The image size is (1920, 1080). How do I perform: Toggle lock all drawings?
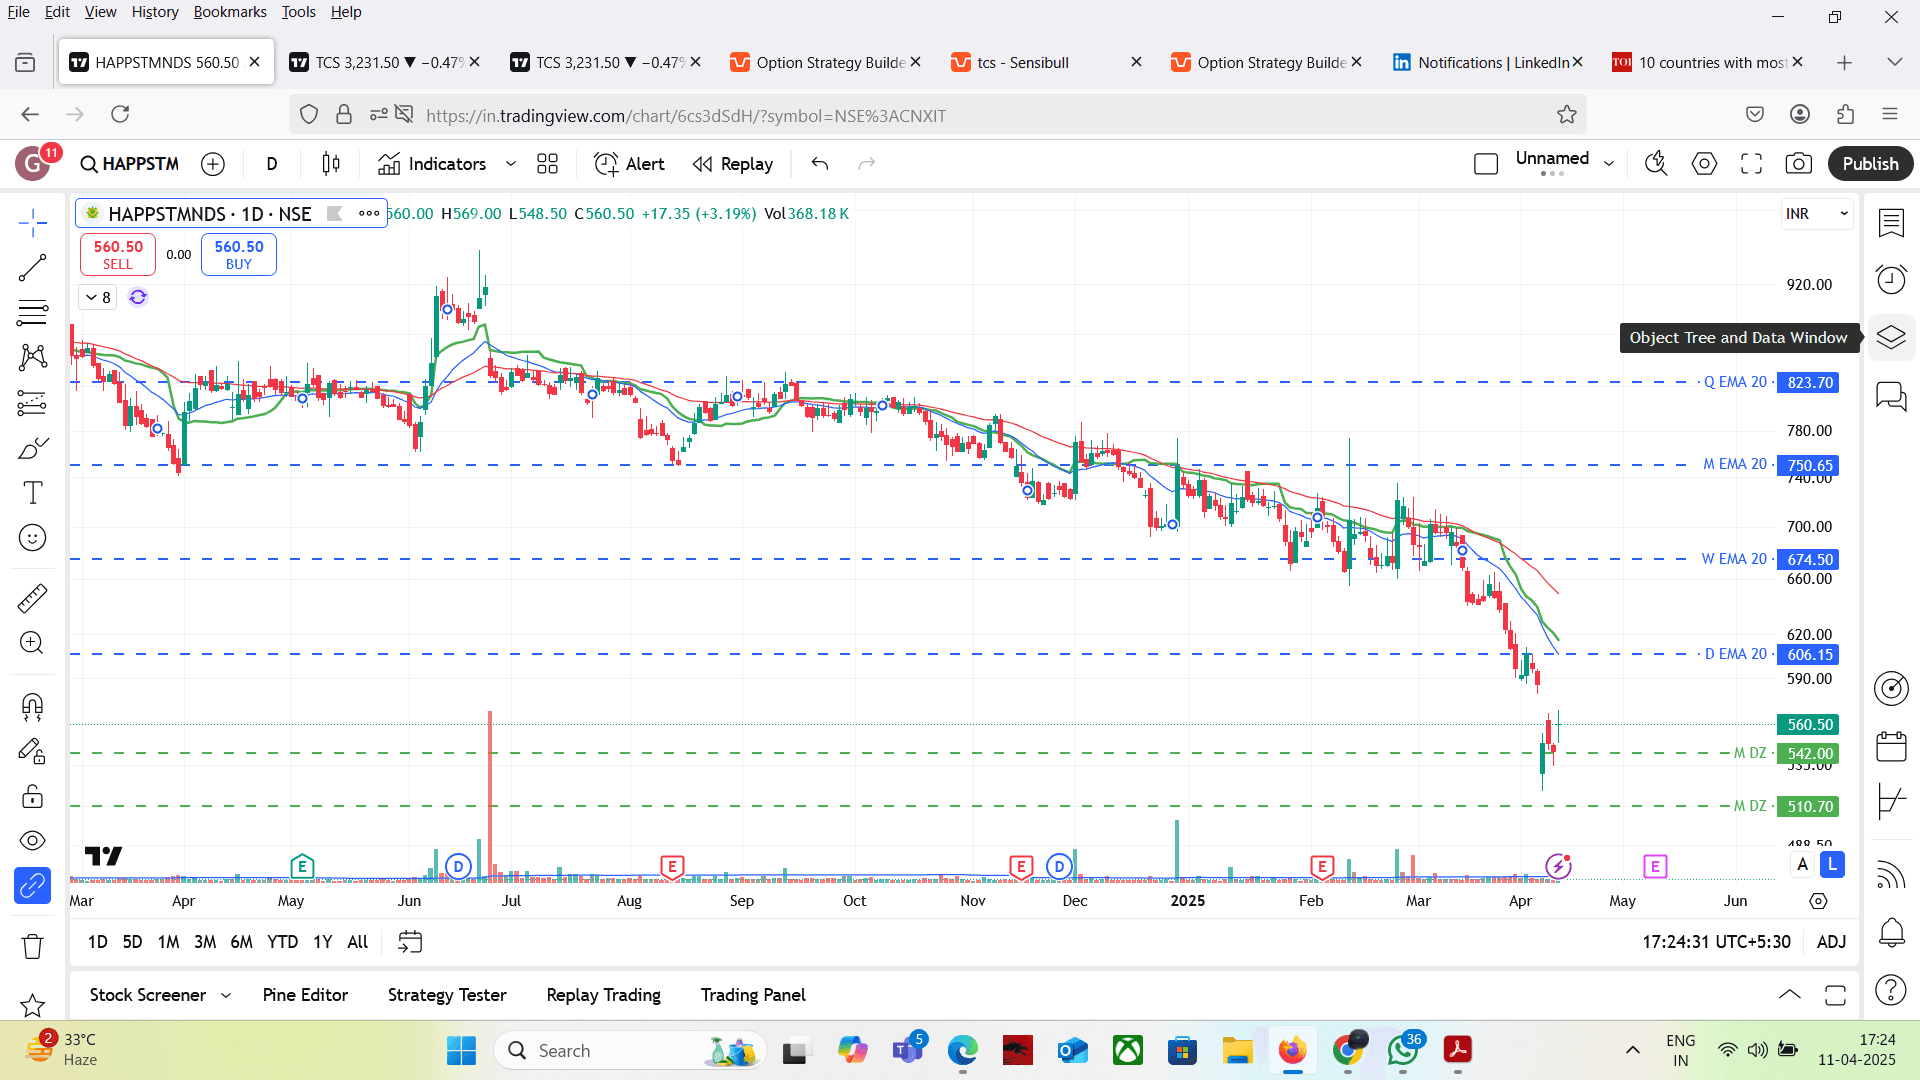tap(32, 796)
